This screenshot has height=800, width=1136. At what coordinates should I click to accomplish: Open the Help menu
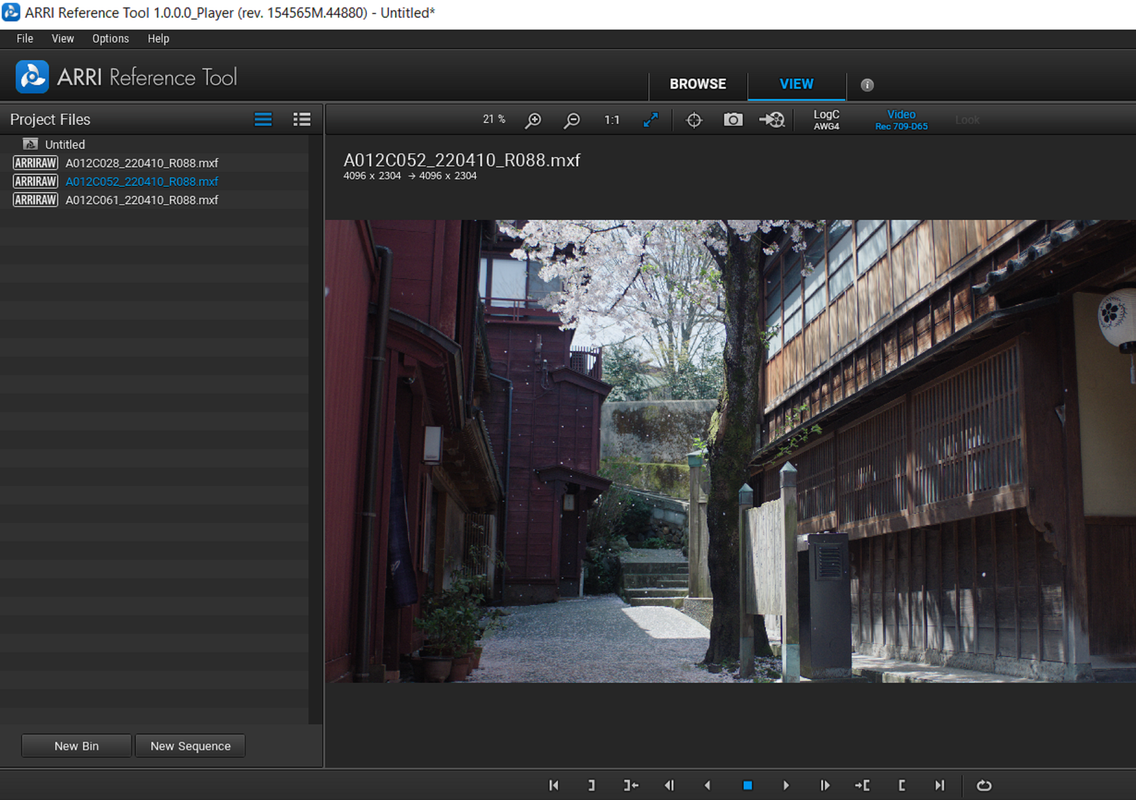pyautogui.click(x=158, y=38)
